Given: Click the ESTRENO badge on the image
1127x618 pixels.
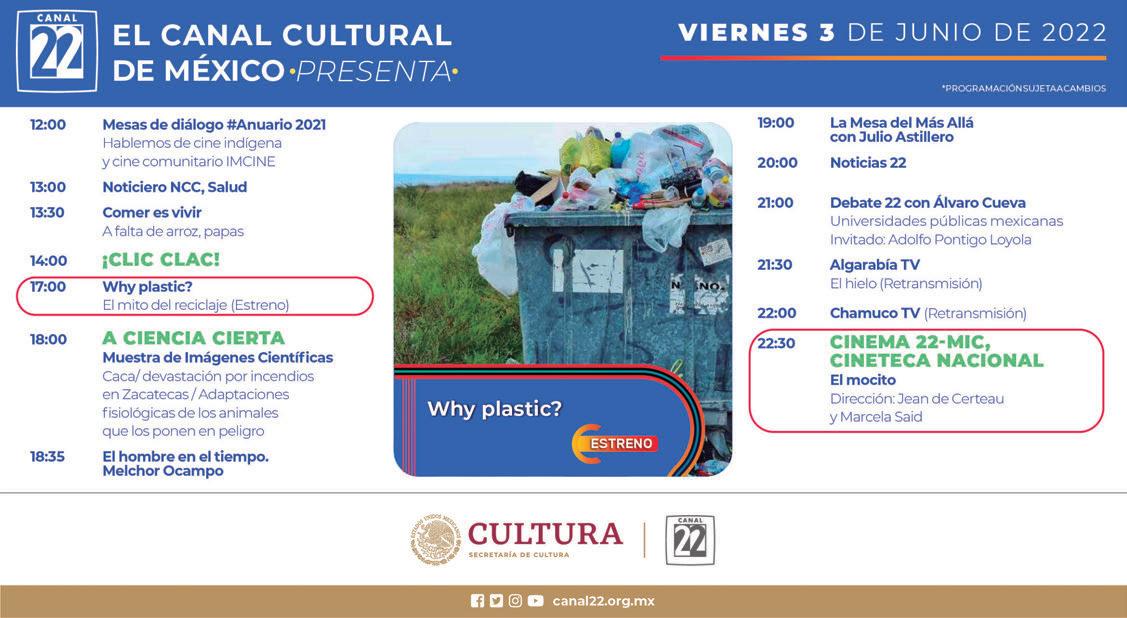Looking at the screenshot, I should [x=615, y=443].
